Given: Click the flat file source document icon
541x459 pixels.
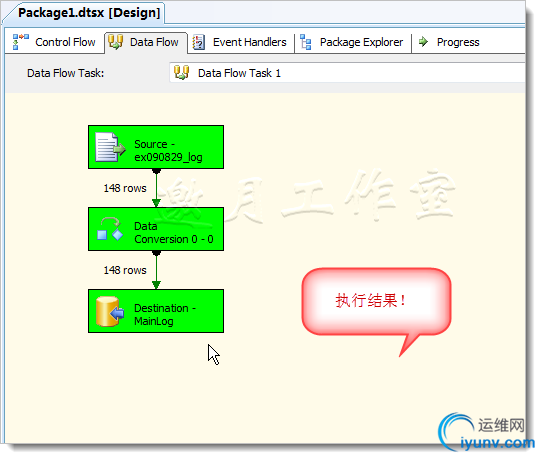Looking at the screenshot, I should click(110, 147).
